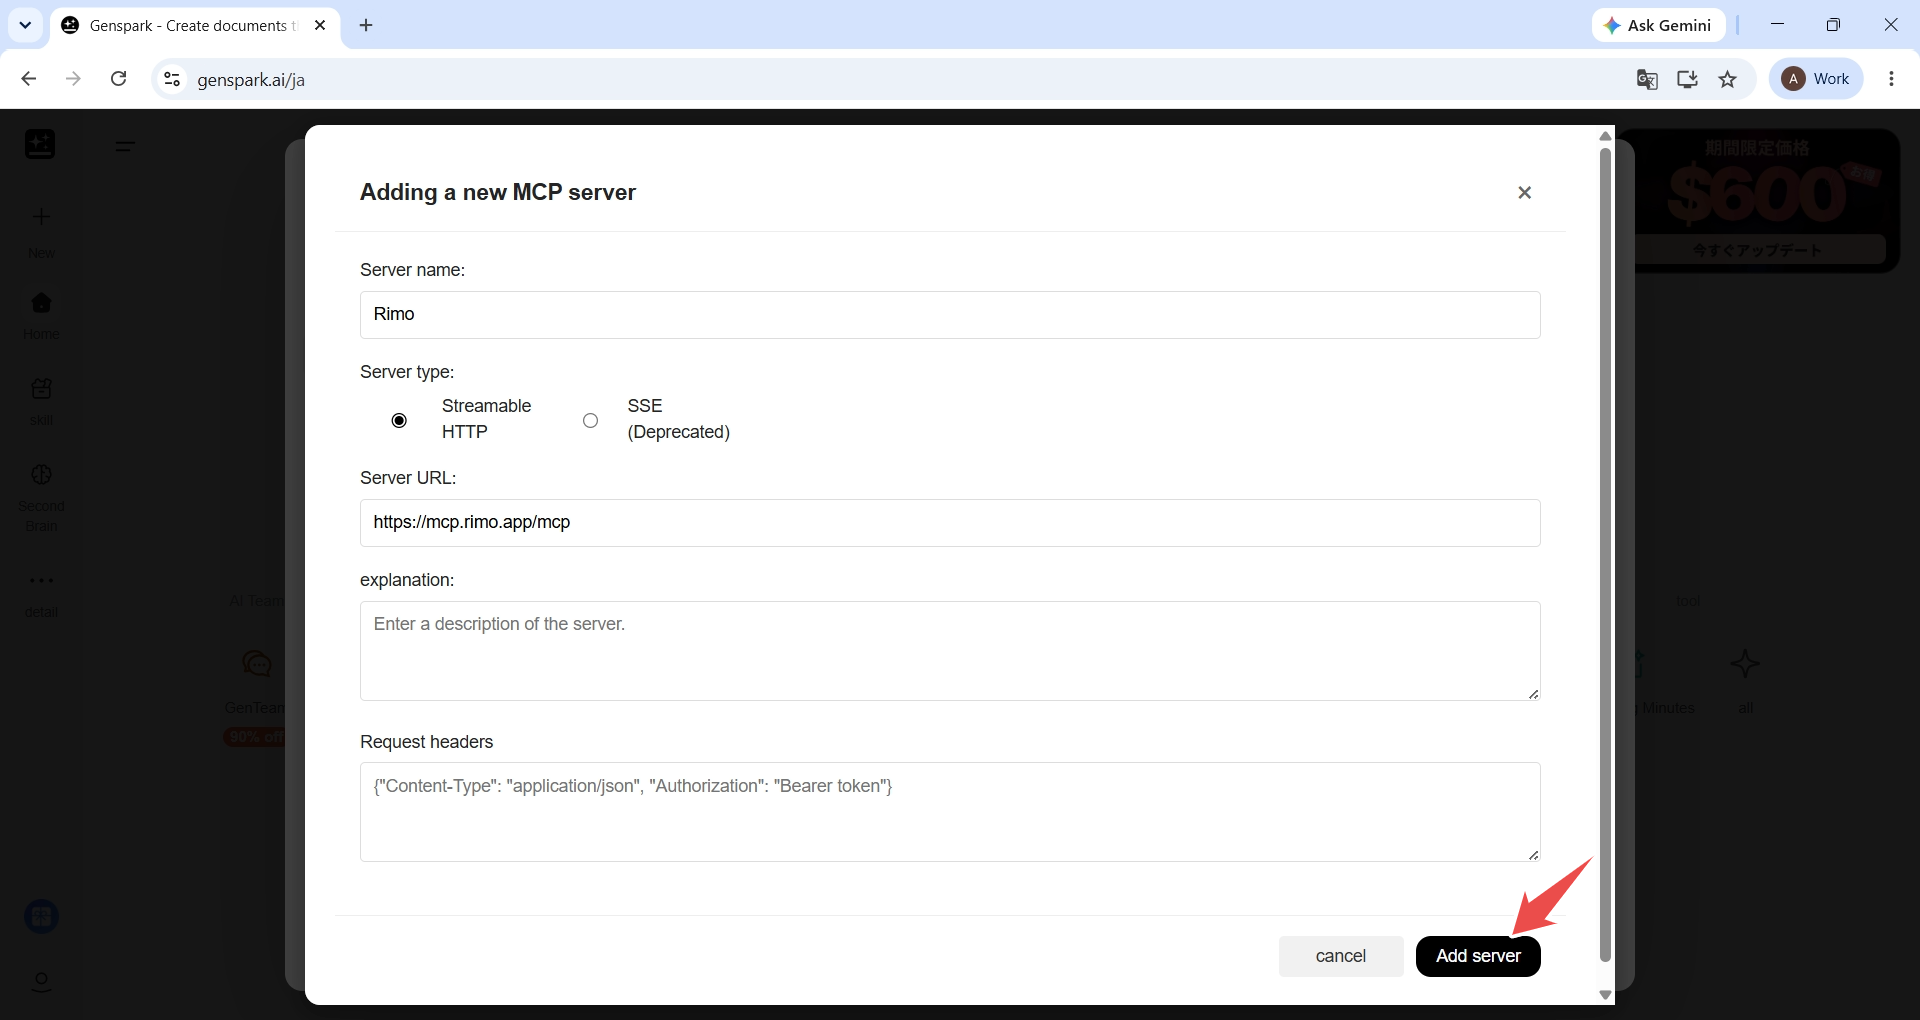Image resolution: width=1920 pixels, height=1020 pixels.
Task: Close the Adding a new MCP server dialog
Action: point(1524,193)
